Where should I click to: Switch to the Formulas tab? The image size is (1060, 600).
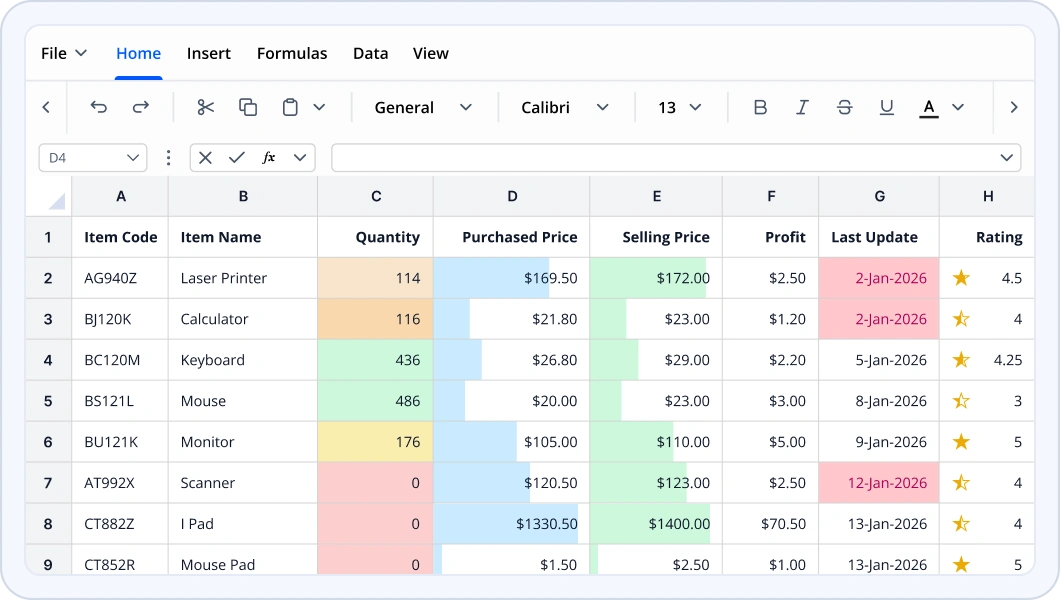292,53
